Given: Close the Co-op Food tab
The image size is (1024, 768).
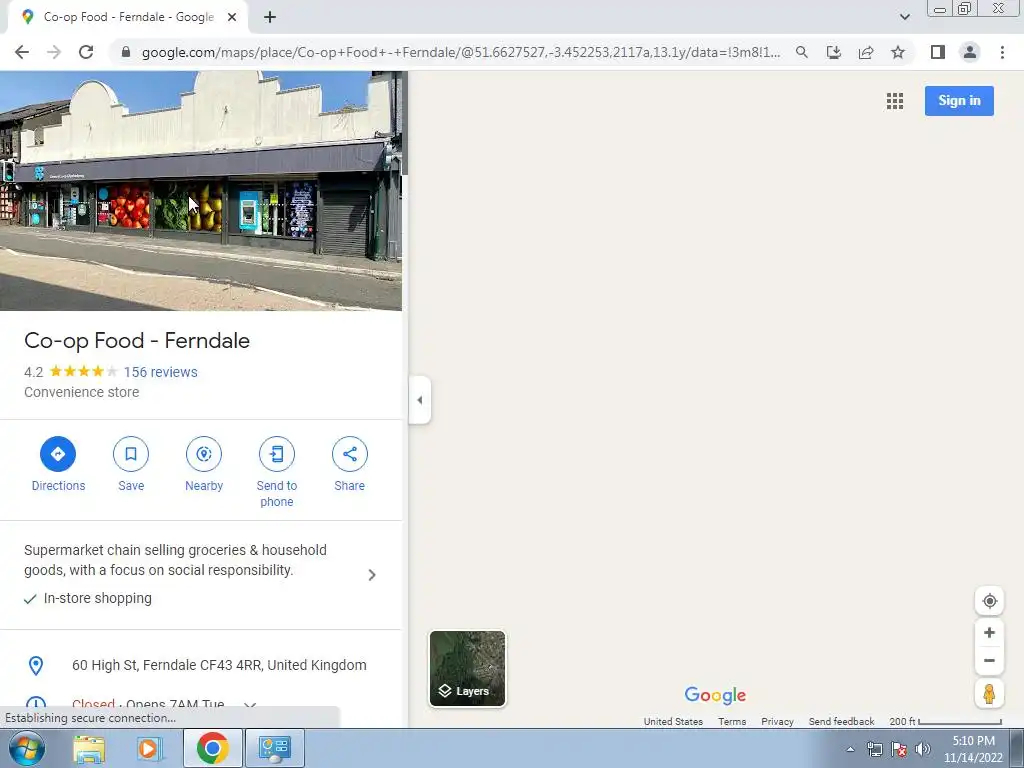Looking at the screenshot, I should pos(232,17).
